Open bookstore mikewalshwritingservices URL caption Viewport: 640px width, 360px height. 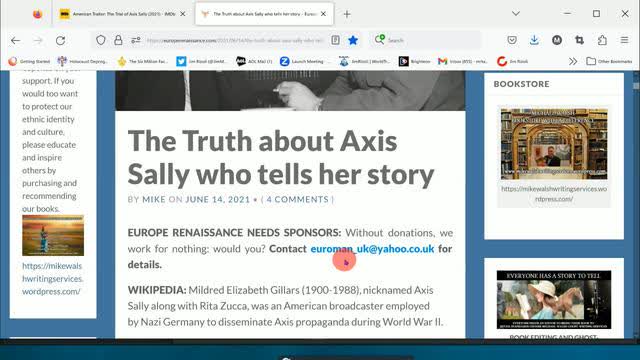click(554, 194)
